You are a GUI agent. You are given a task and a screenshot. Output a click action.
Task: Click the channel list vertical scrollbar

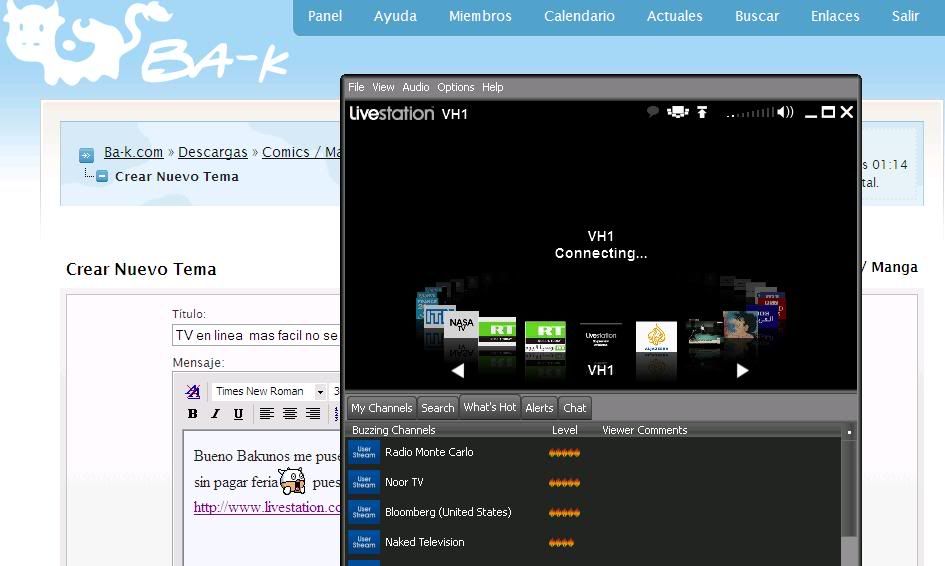pos(849,488)
